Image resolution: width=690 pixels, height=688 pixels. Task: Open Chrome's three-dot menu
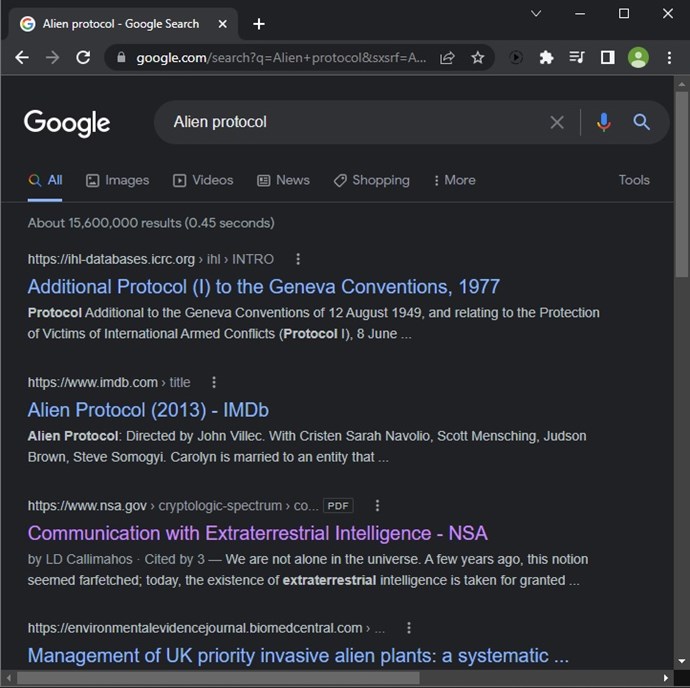(x=669, y=58)
